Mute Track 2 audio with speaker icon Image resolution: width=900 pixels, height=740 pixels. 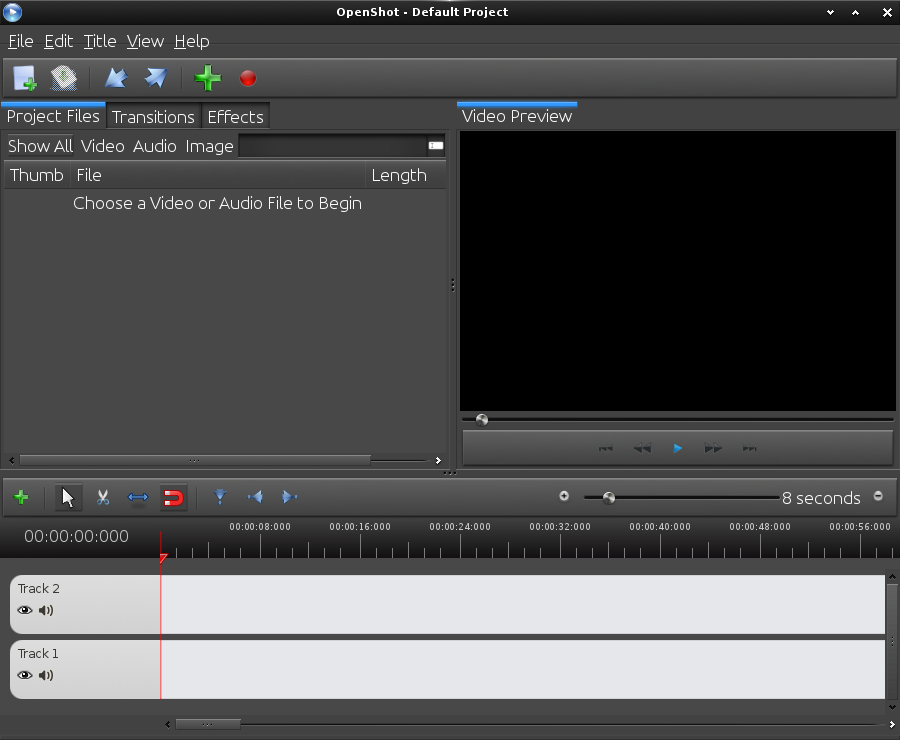coord(46,610)
